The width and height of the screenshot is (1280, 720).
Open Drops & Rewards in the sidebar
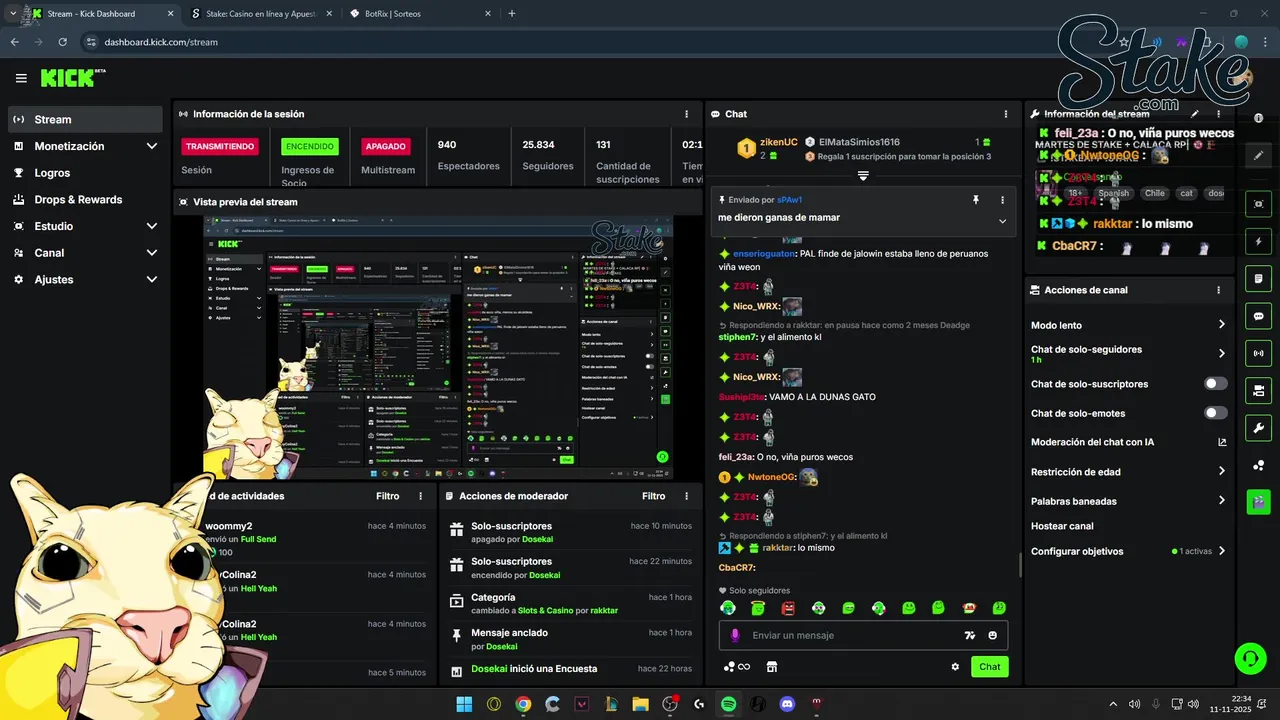[85, 199]
